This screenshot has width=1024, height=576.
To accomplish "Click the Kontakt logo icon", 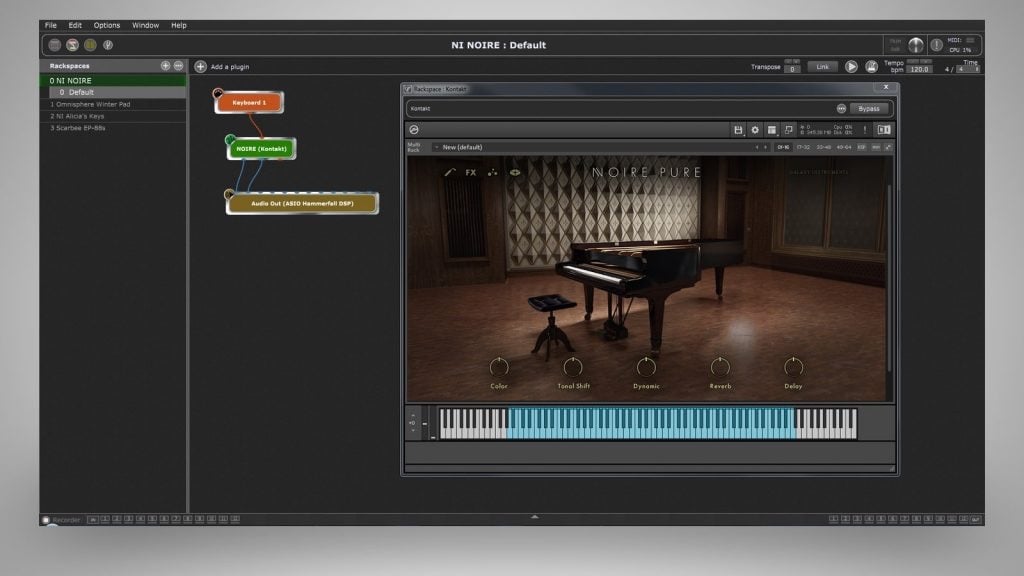I will point(414,130).
